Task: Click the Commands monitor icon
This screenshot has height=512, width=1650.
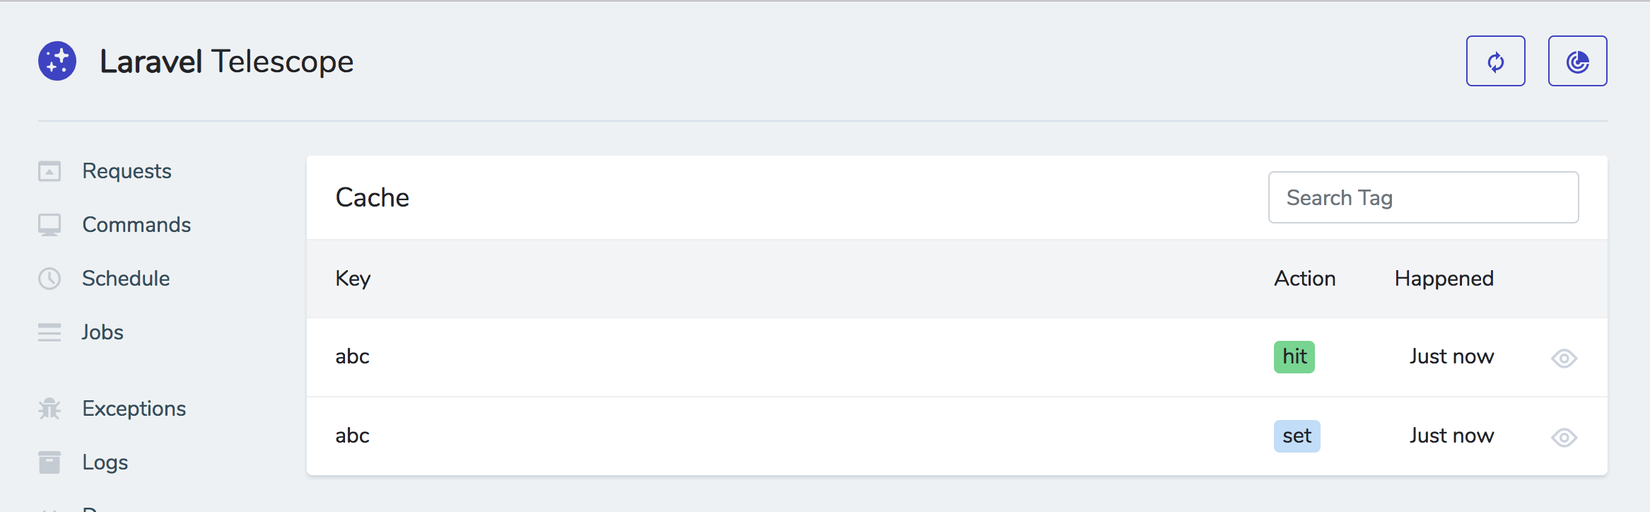Action: point(49,225)
